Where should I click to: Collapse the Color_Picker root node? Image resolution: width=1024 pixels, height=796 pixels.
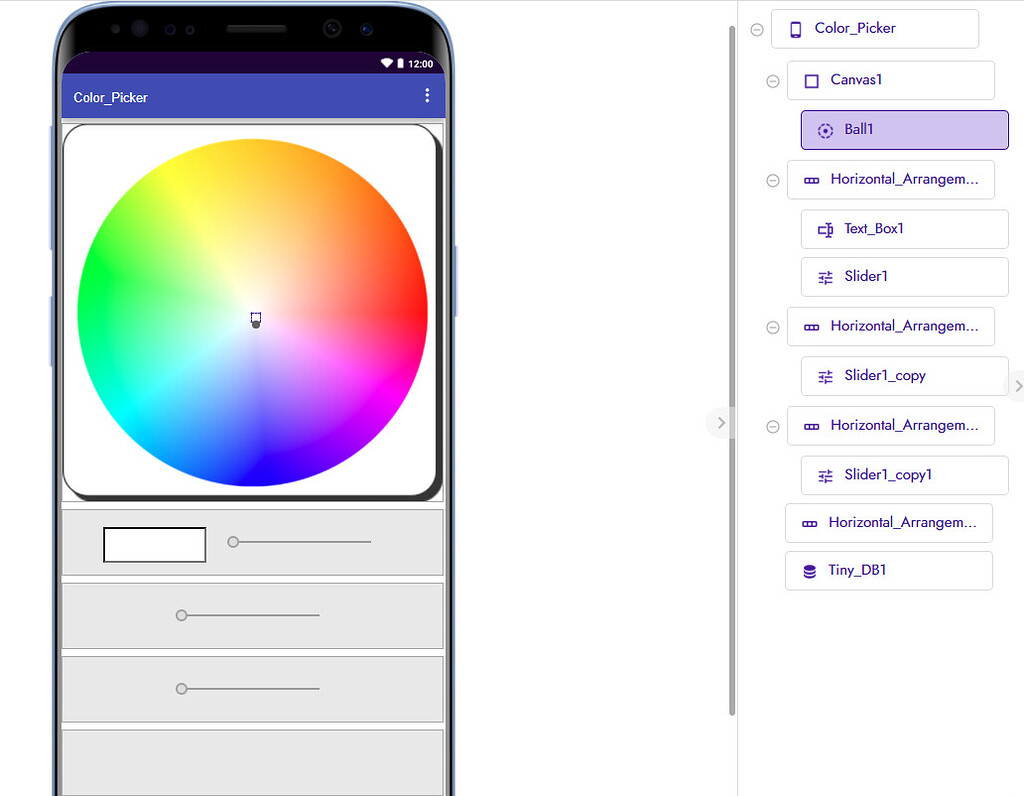tap(757, 30)
